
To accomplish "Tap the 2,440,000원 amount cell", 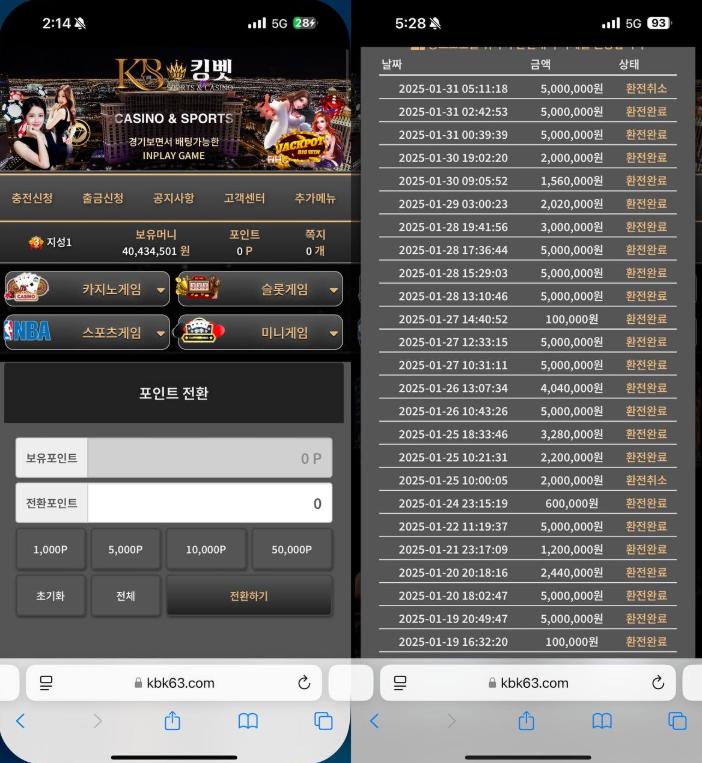I will [x=572, y=573].
